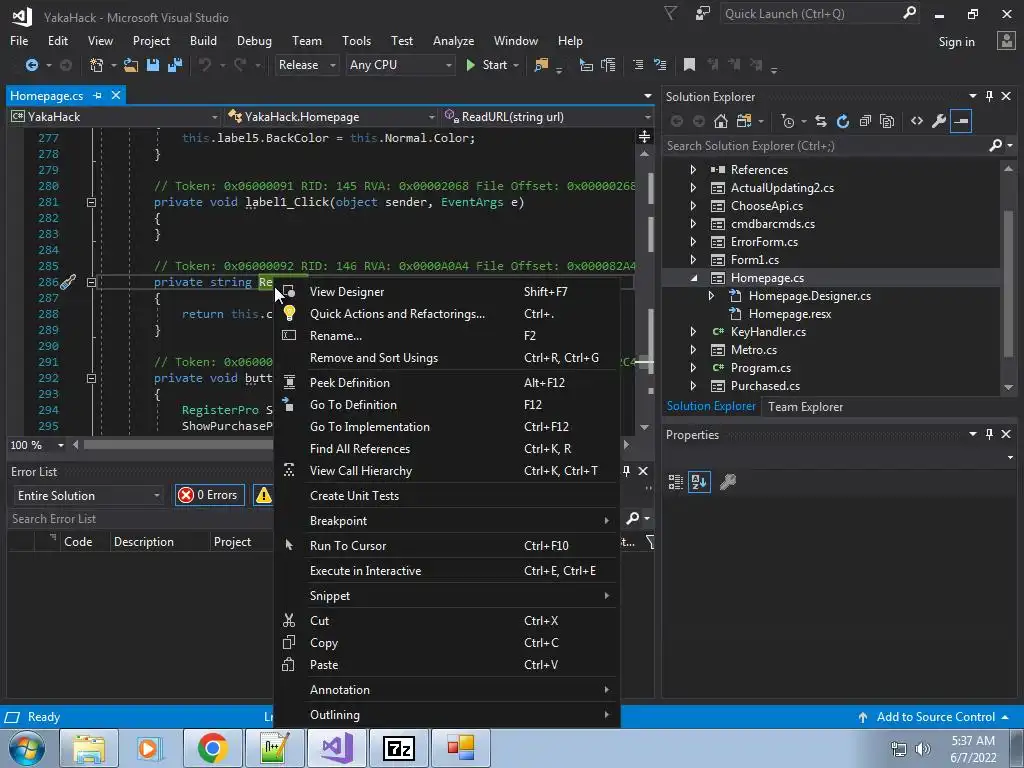Click the Pending Changes Filter clock icon
Screen dimensions: 1024x768
tap(788, 121)
